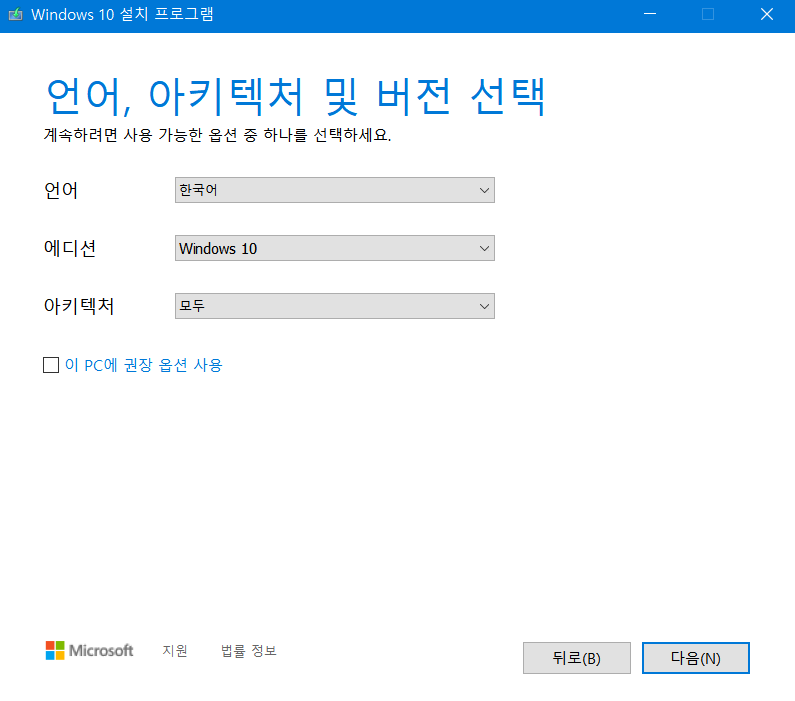Click the 'Windows 10 설치 프로그램' window title
The width and height of the screenshot is (795, 701).
tap(122, 14)
